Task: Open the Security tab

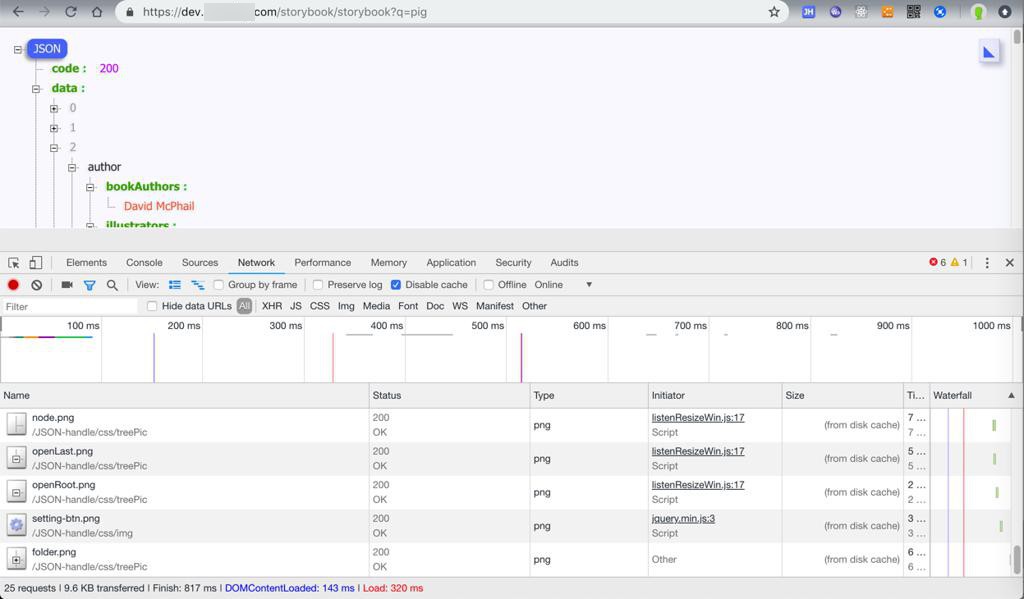Action: pos(513,263)
